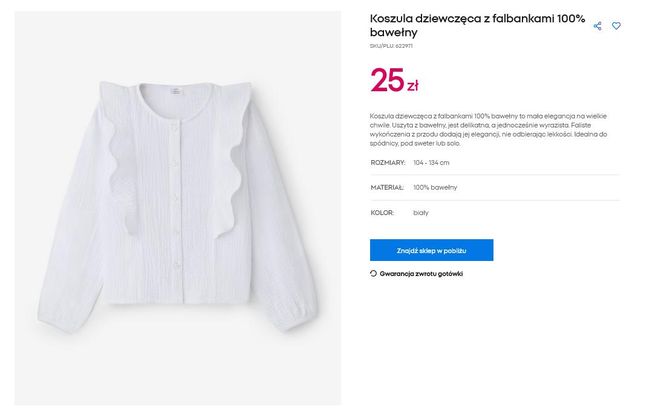Select the product title Koszula dziewczęca z falbankami
This screenshot has height=415, width=664.
[477, 25]
